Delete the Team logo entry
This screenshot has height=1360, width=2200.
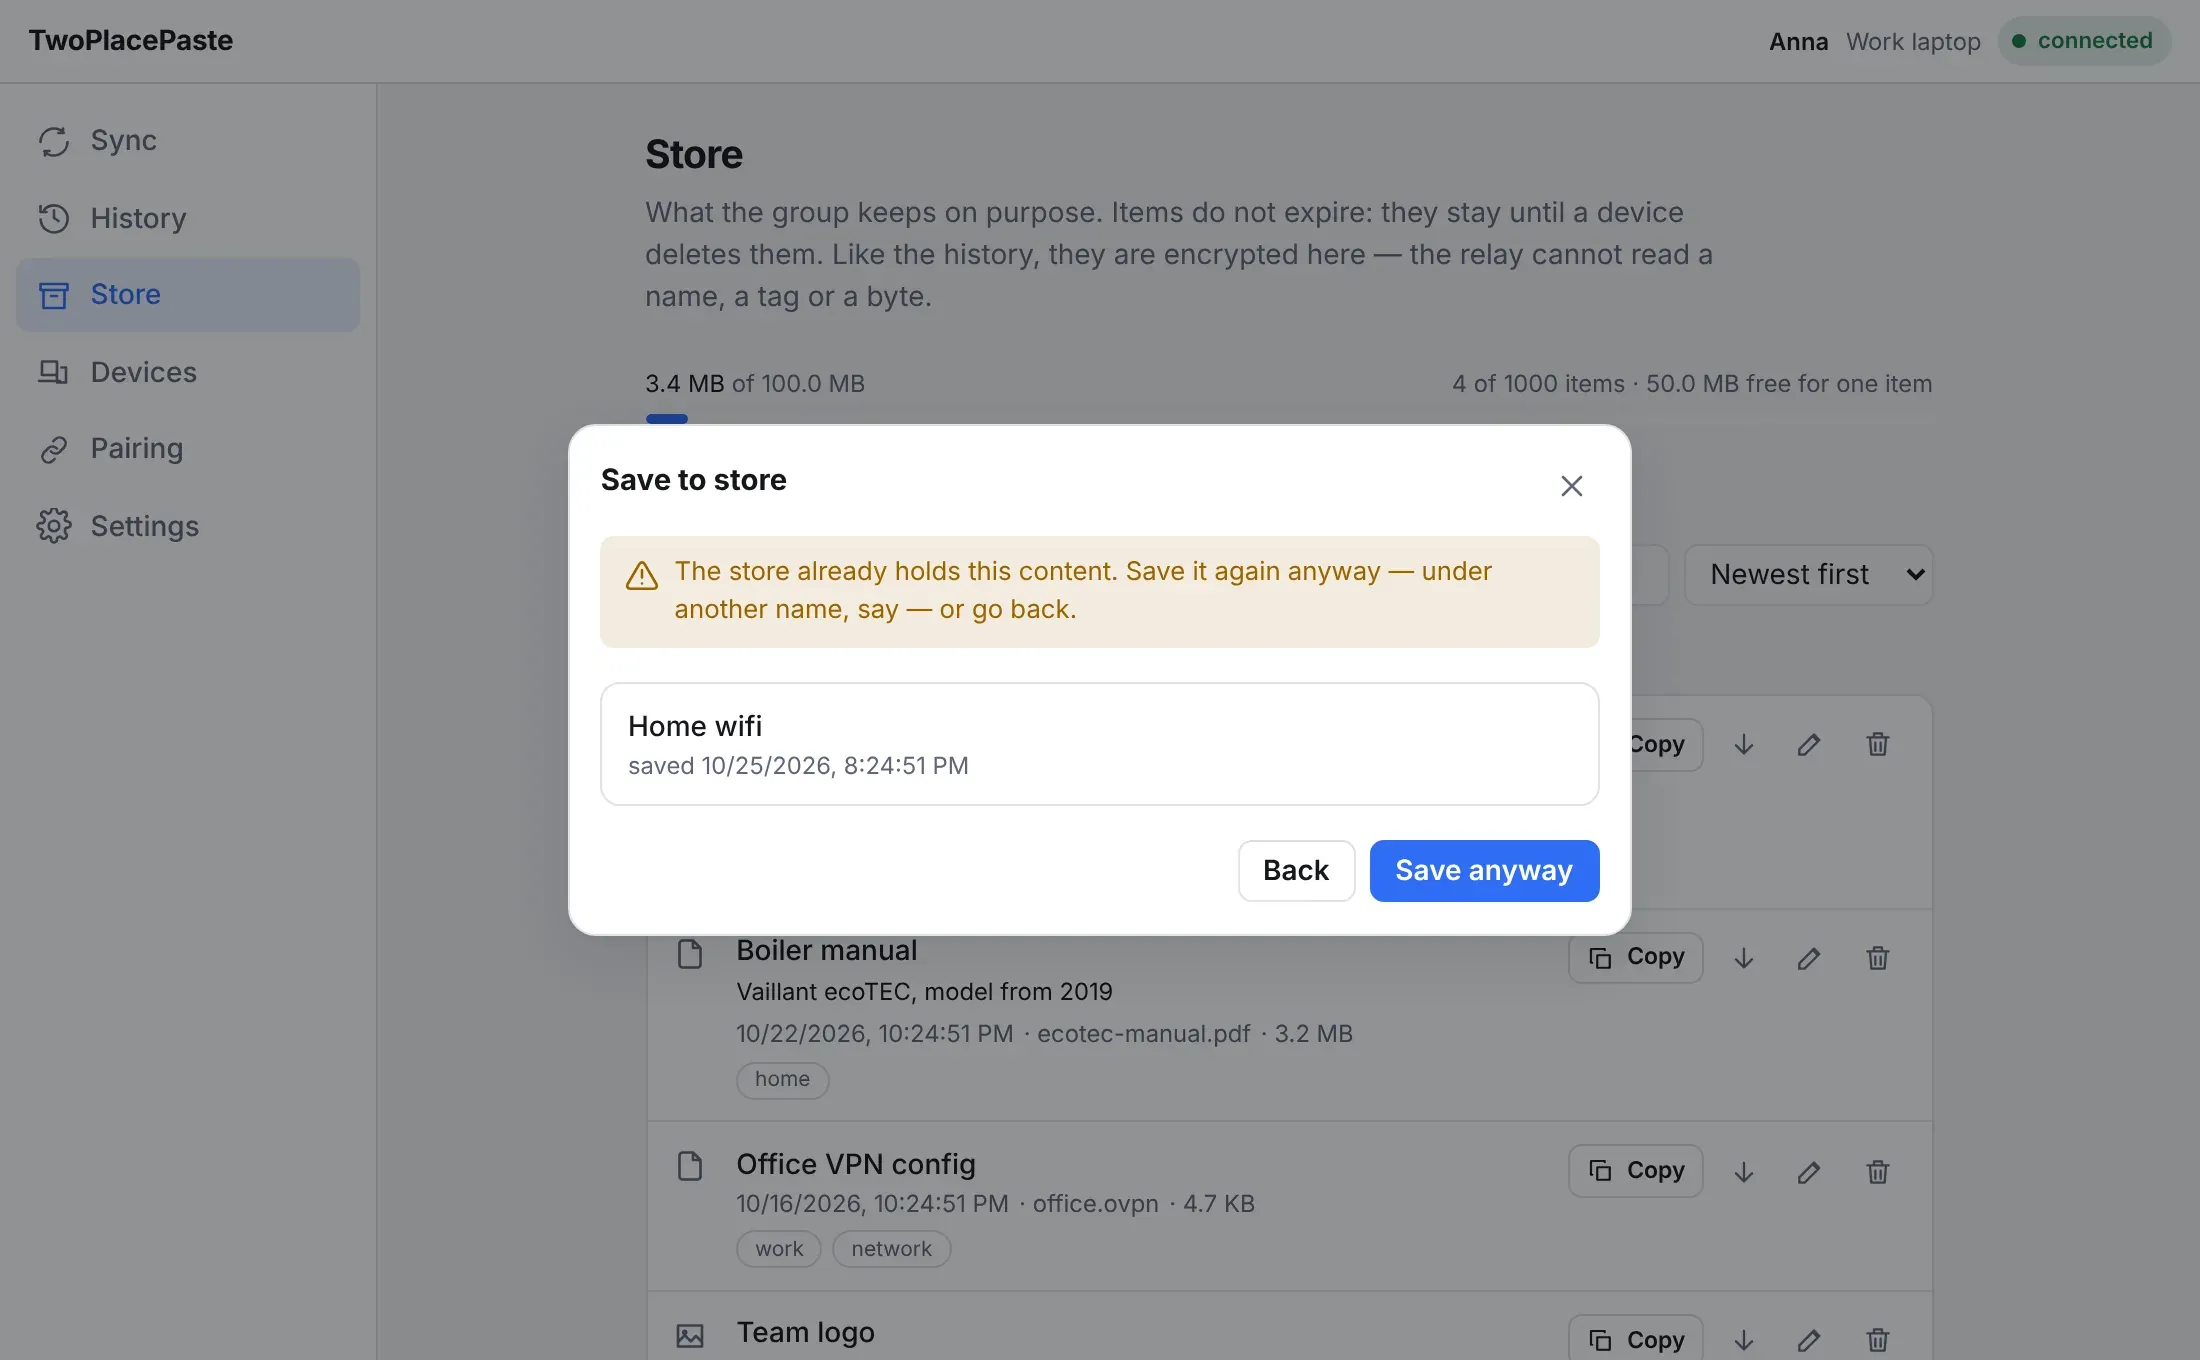point(1877,1340)
